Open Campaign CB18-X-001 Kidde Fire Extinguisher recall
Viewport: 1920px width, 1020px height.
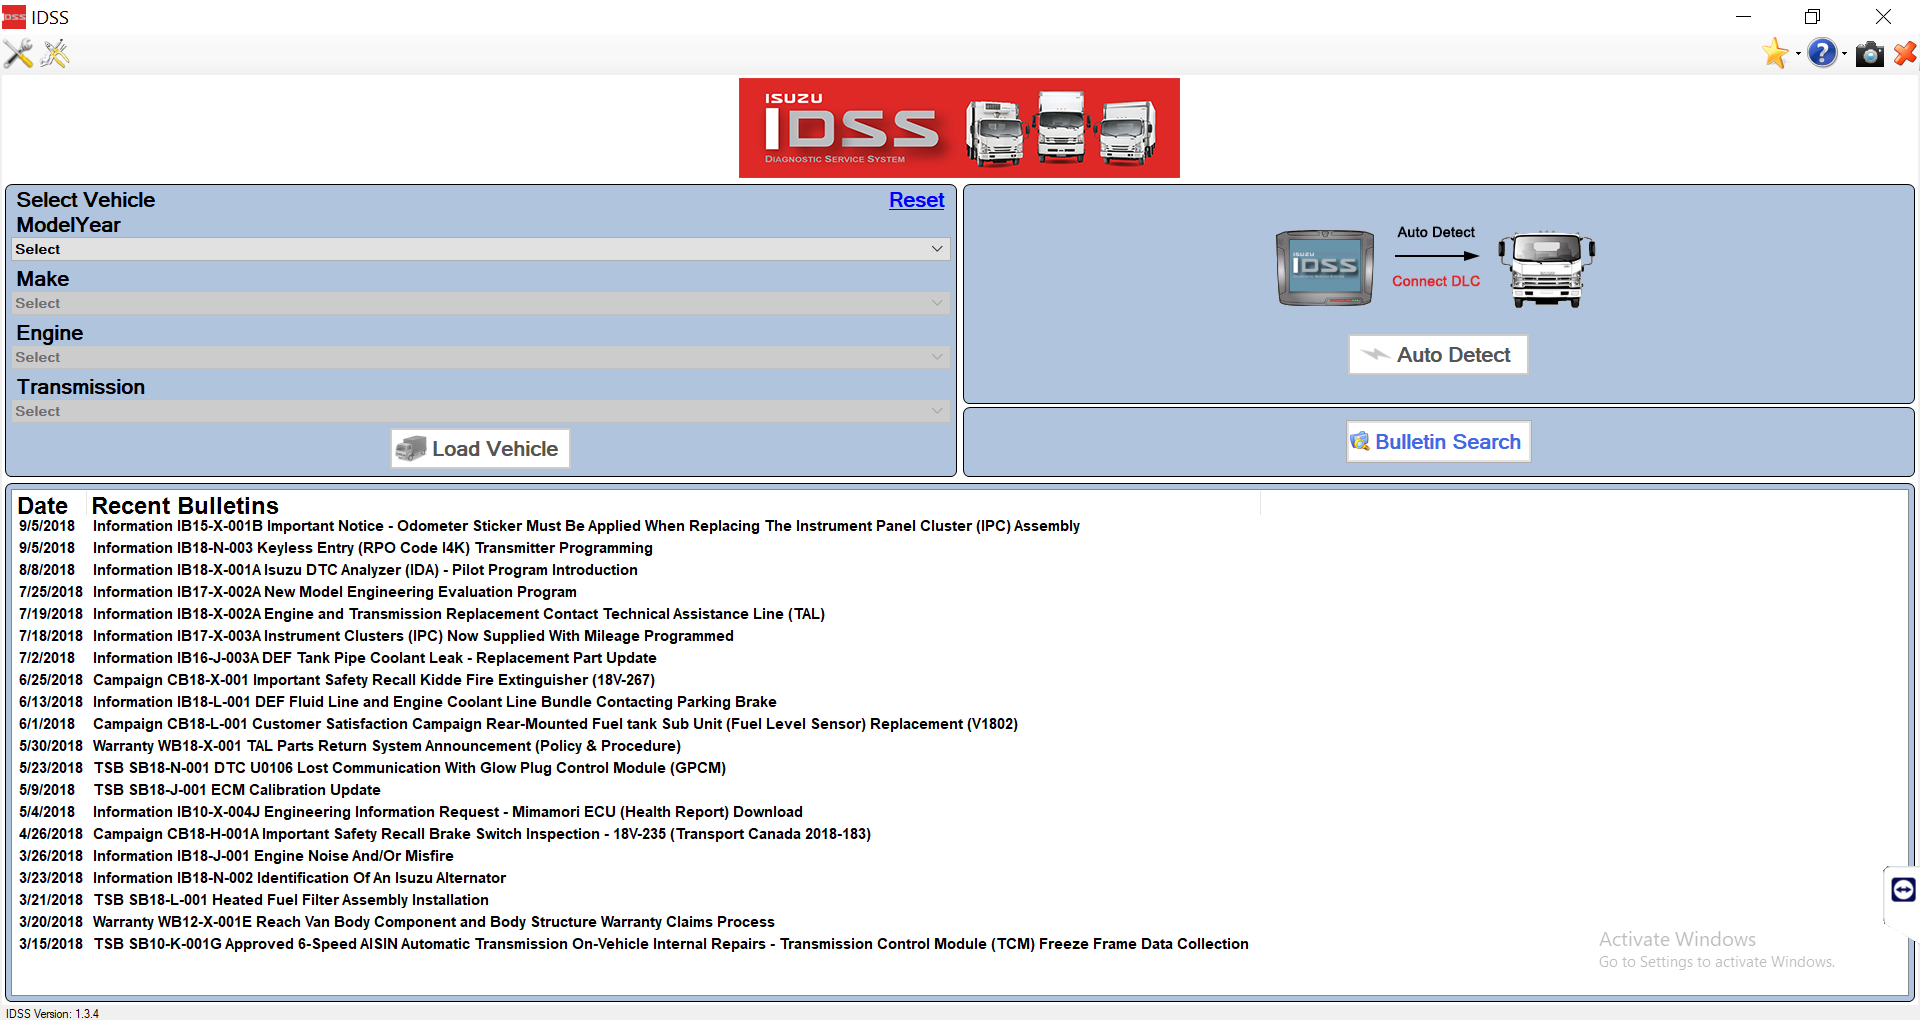374,680
